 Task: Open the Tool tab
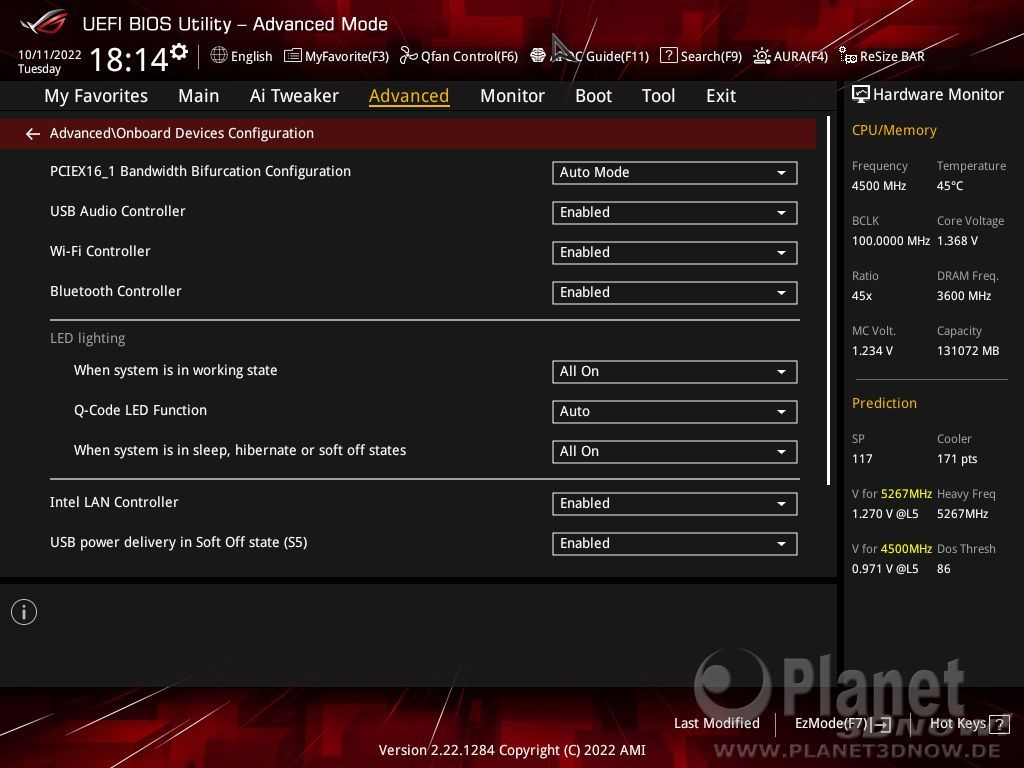click(658, 96)
